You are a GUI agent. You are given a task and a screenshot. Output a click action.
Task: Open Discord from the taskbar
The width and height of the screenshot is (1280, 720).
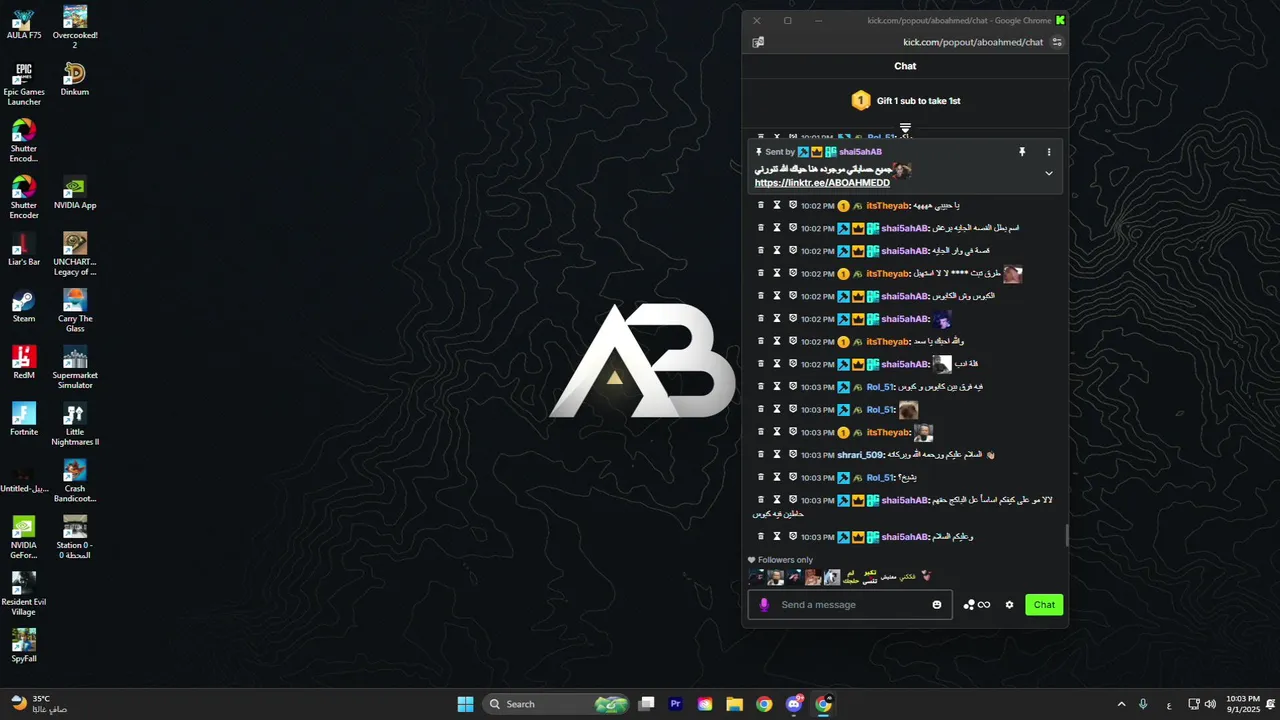click(x=794, y=704)
